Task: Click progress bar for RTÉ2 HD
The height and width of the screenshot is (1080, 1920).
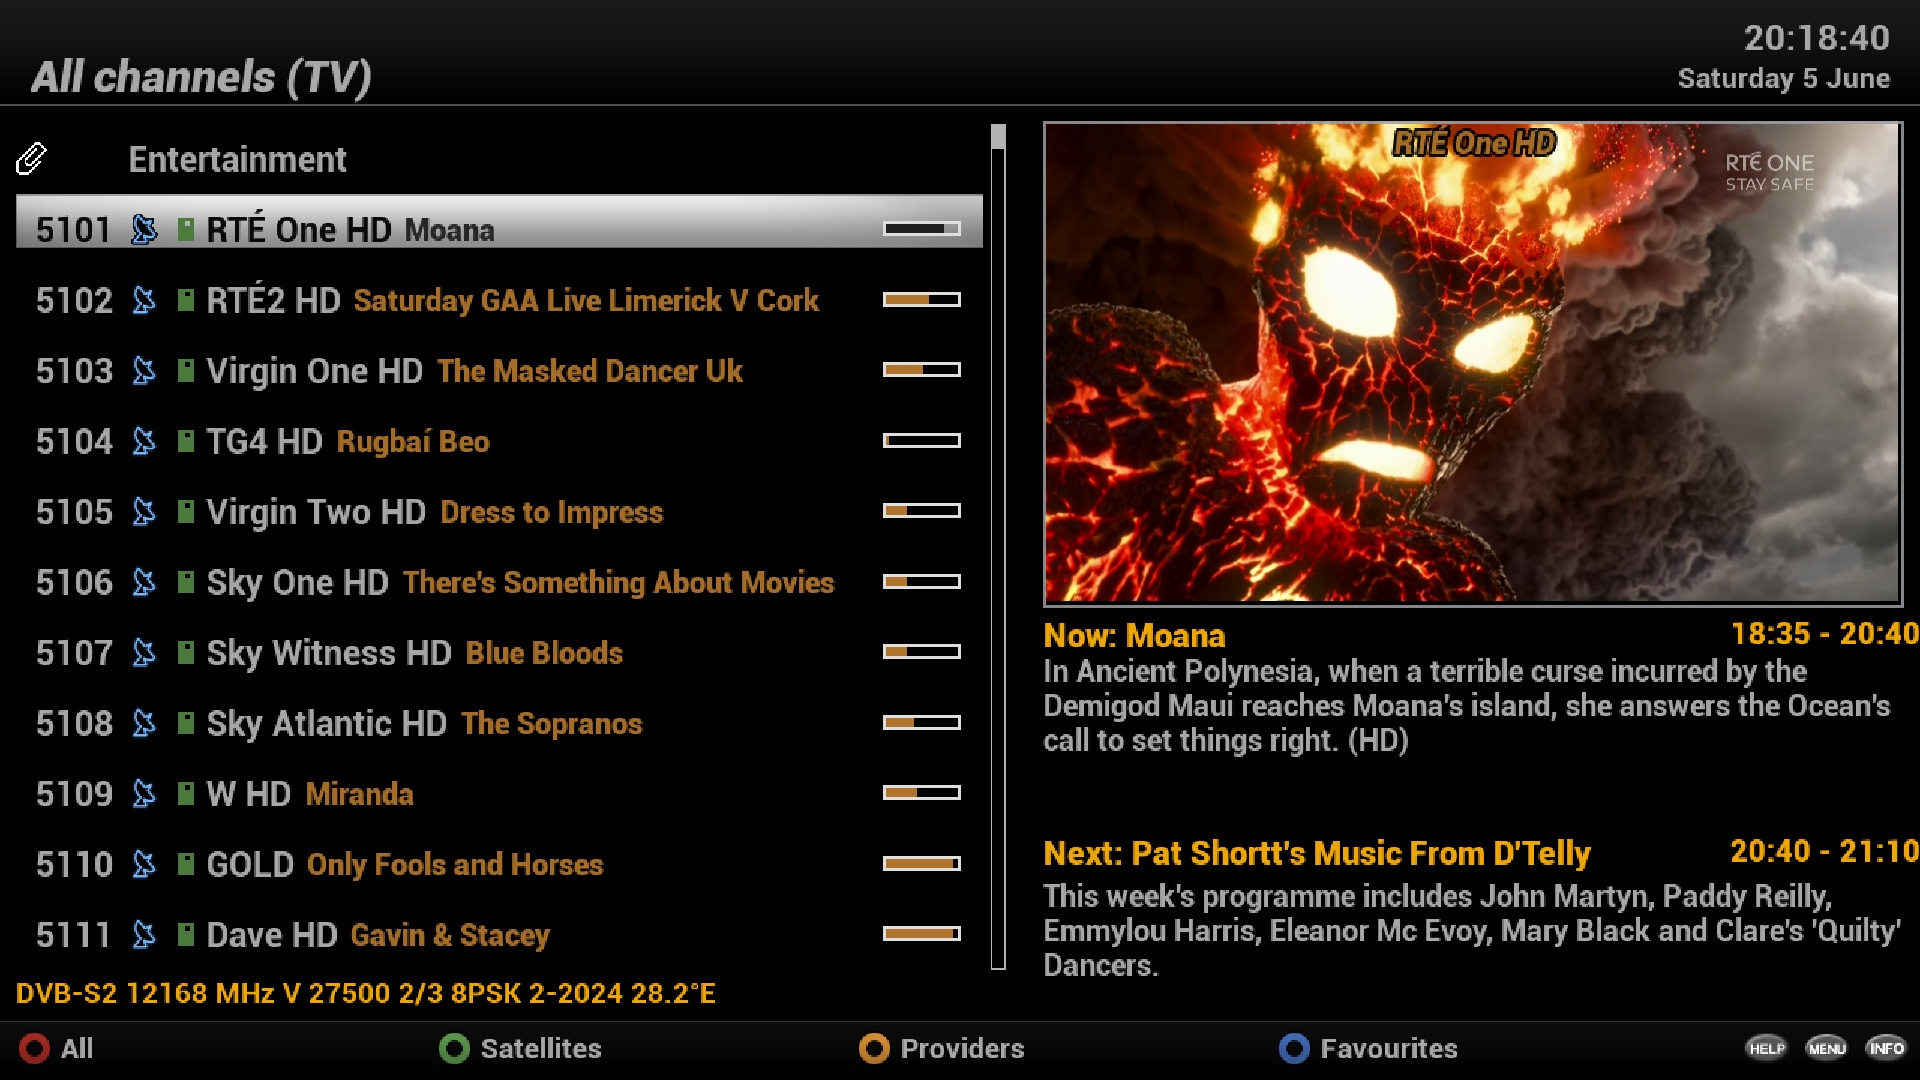Action: click(x=922, y=300)
